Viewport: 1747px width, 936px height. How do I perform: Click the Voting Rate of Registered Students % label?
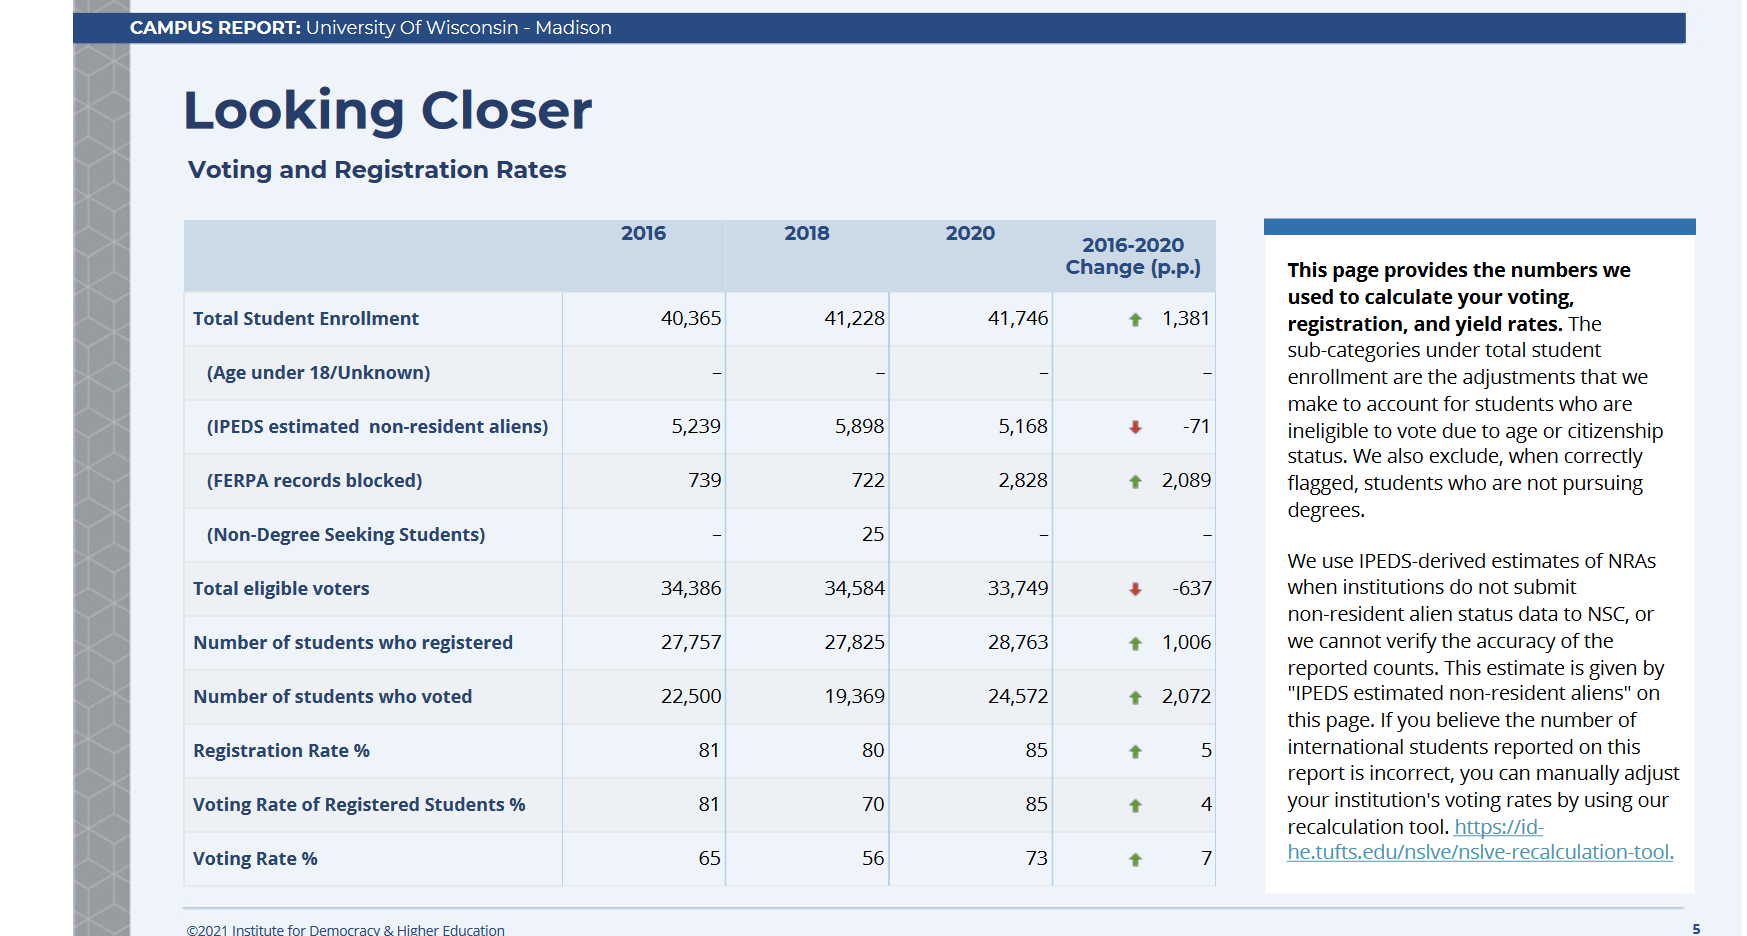(x=359, y=804)
